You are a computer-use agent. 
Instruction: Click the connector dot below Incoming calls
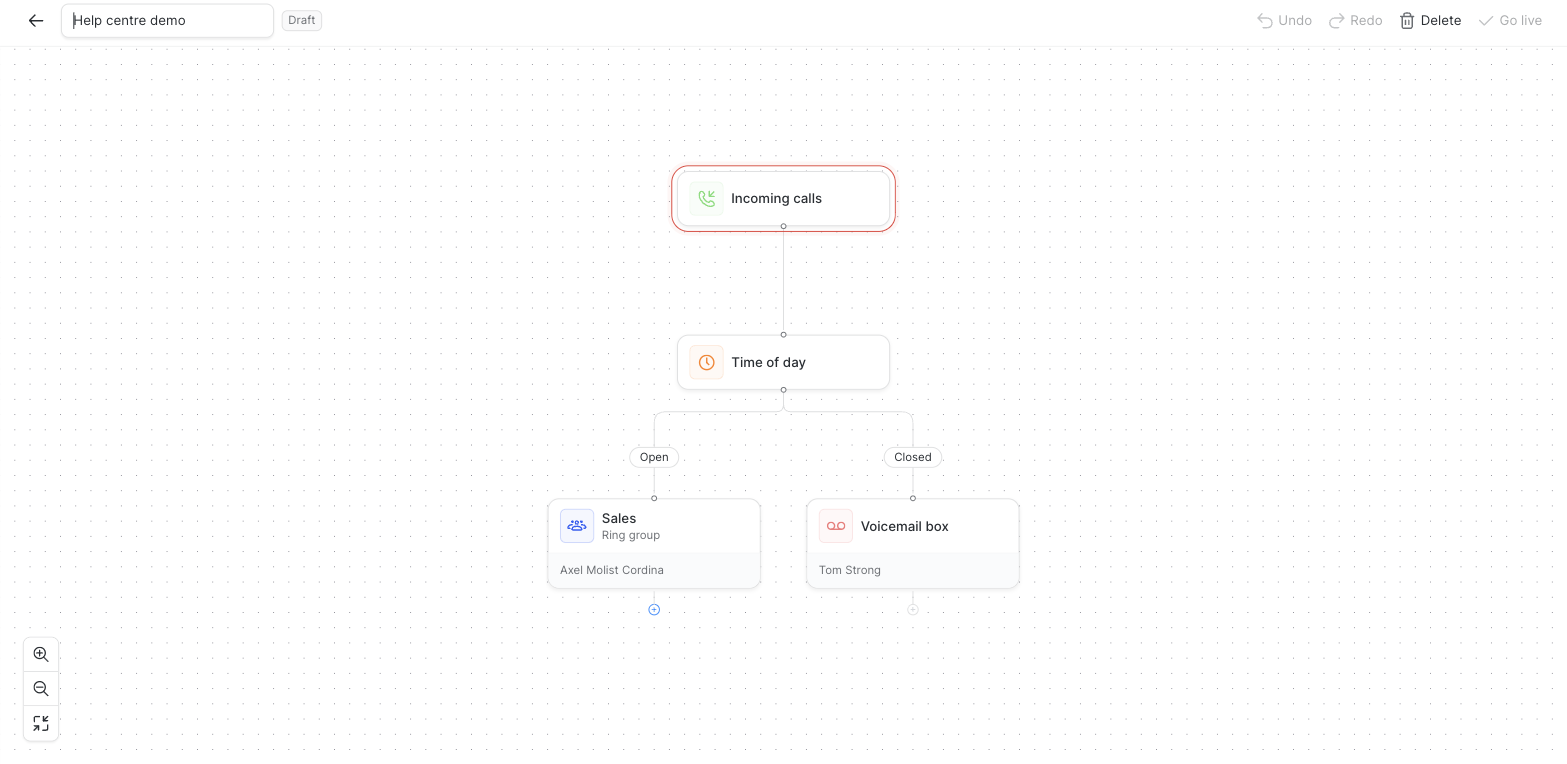tap(783, 226)
